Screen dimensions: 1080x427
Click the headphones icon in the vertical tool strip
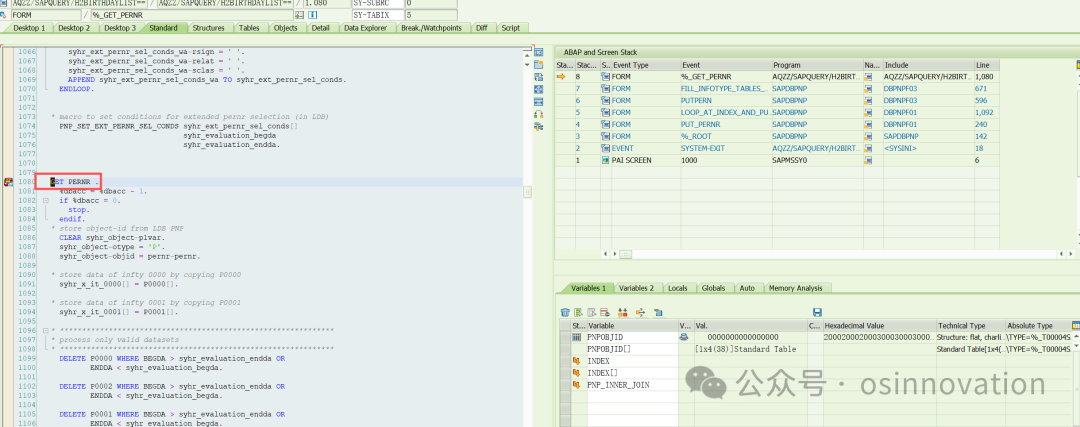pyautogui.click(x=539, y=114)
